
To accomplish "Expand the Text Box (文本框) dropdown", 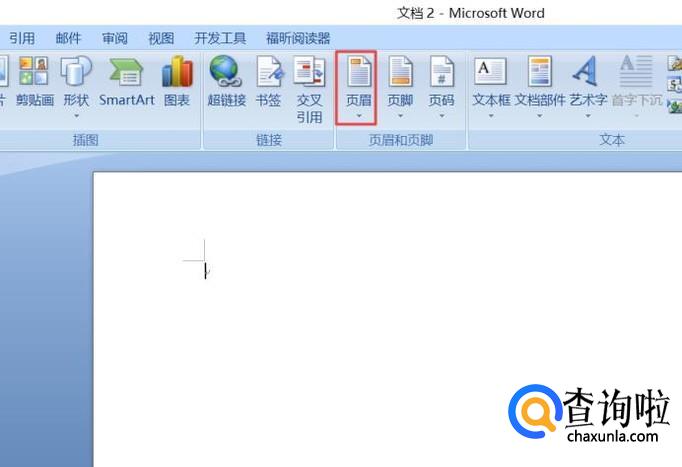I will [491, 88].
